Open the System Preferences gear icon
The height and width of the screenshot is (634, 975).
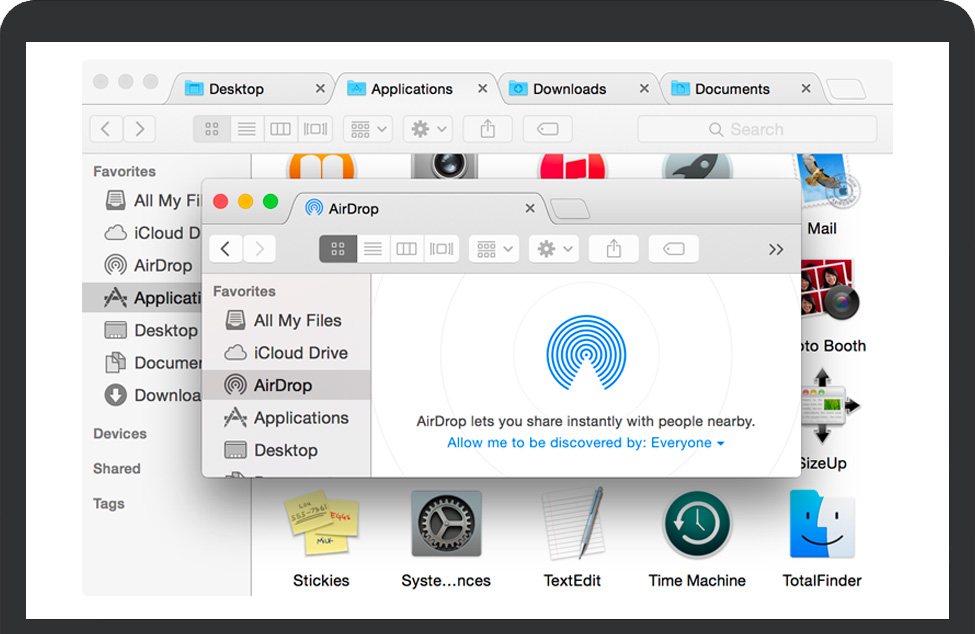446,525
